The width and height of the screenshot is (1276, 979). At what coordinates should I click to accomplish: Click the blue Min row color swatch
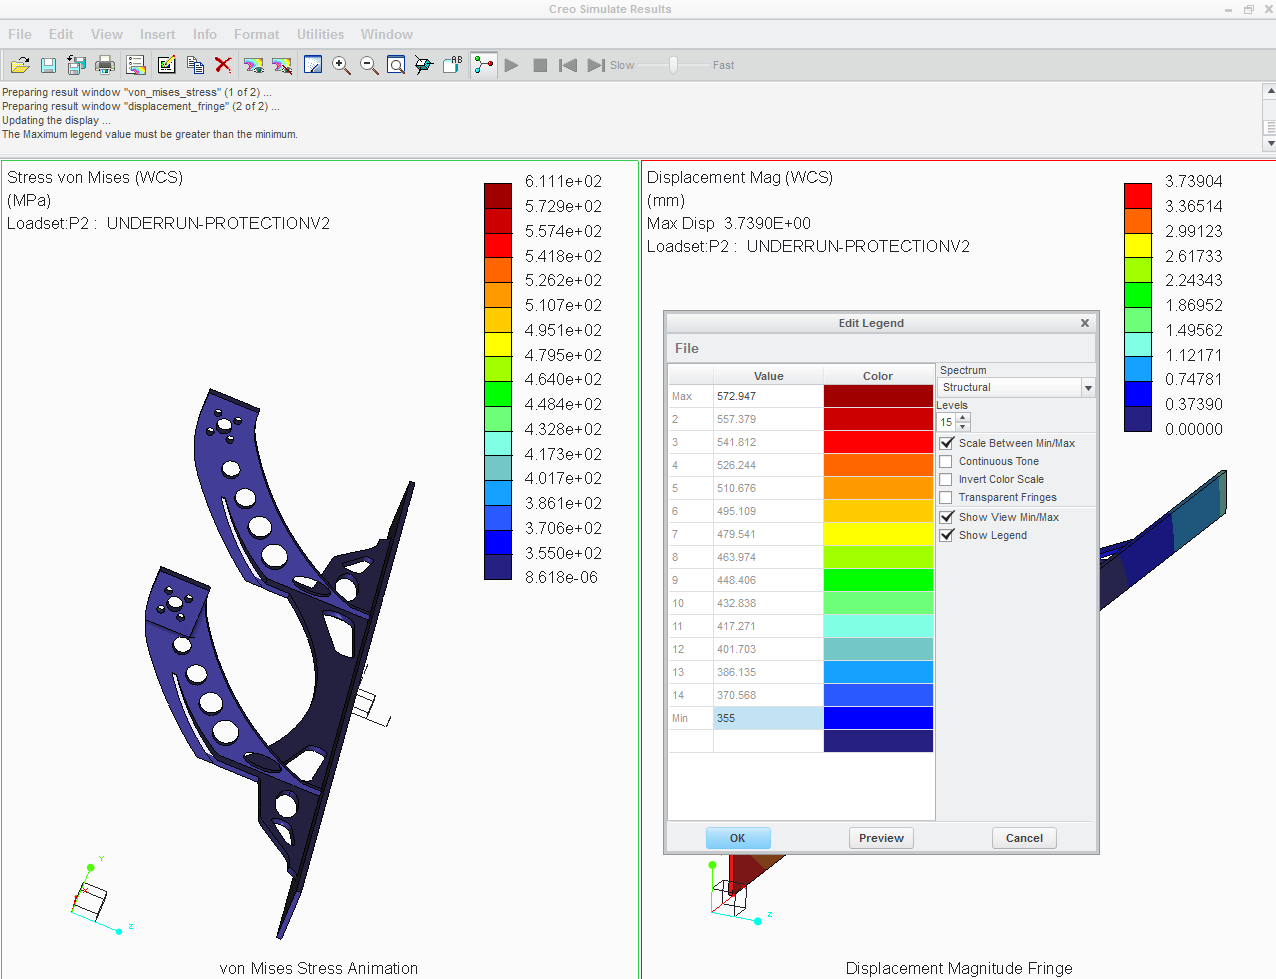(878, 718)
